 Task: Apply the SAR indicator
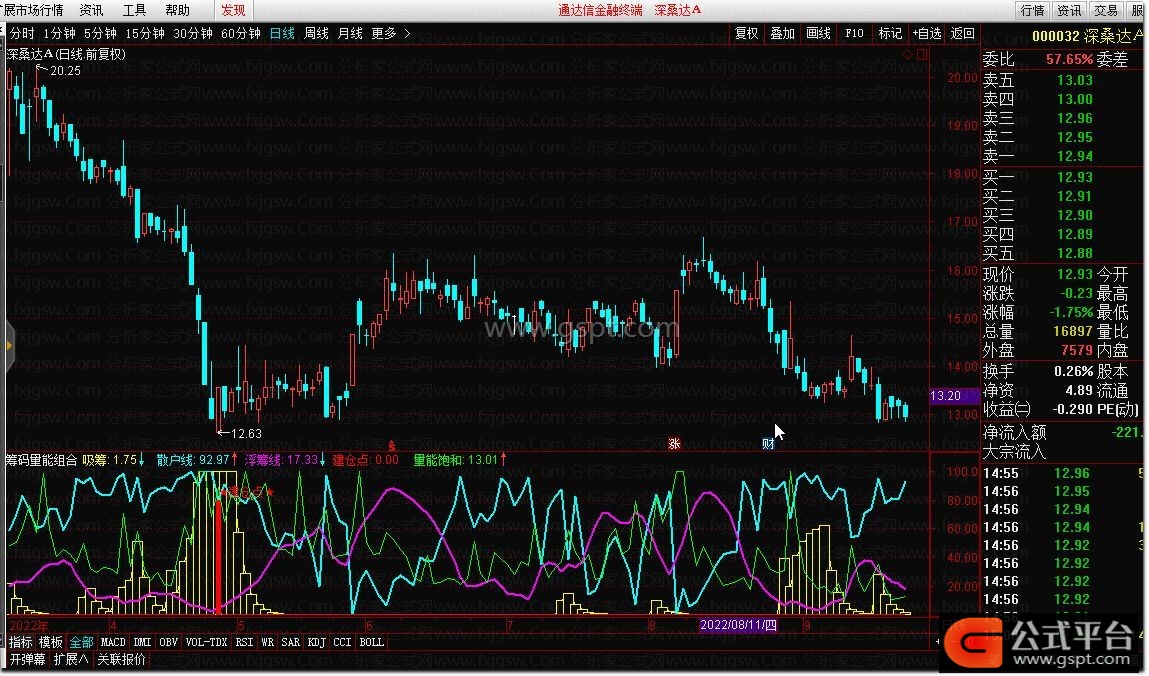[x=290, y=642]
